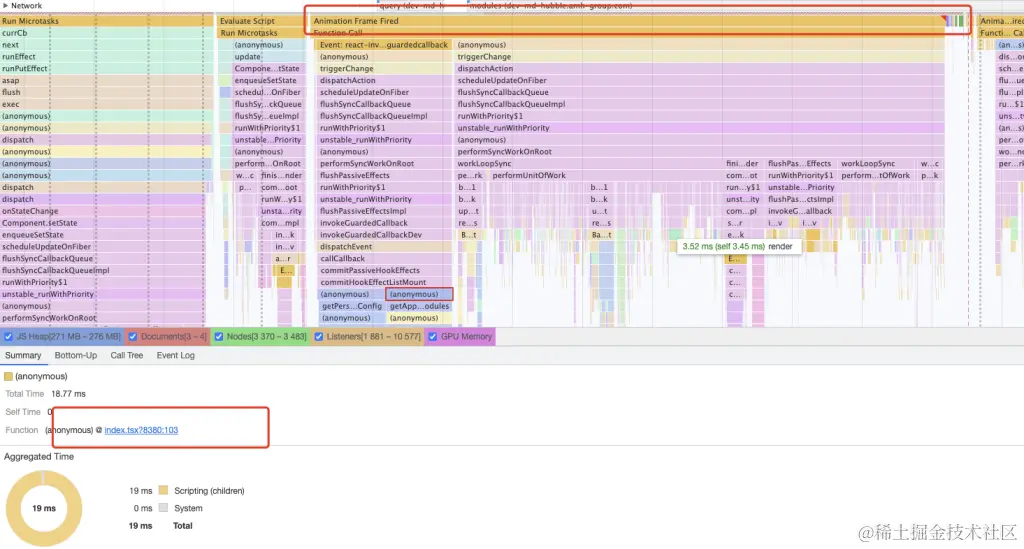Select the flushPas...ctsImpl block
This screenshot has height=549, width=1024.
(x=801, y=199)
